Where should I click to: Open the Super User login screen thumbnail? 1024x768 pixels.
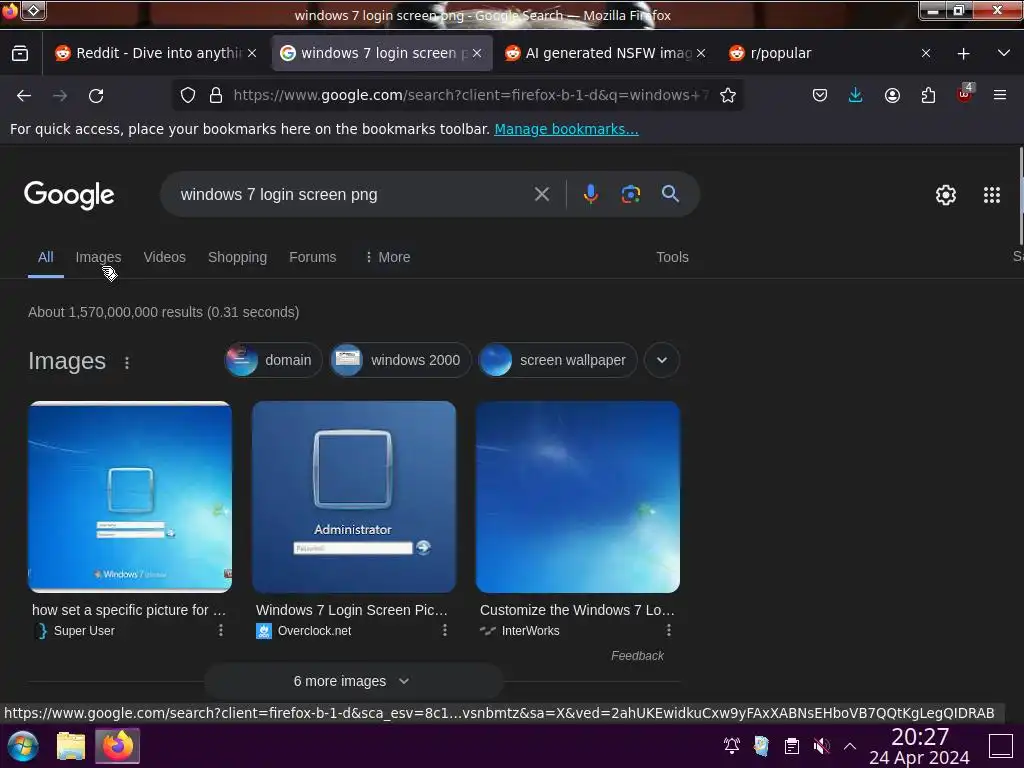(130, 497)
